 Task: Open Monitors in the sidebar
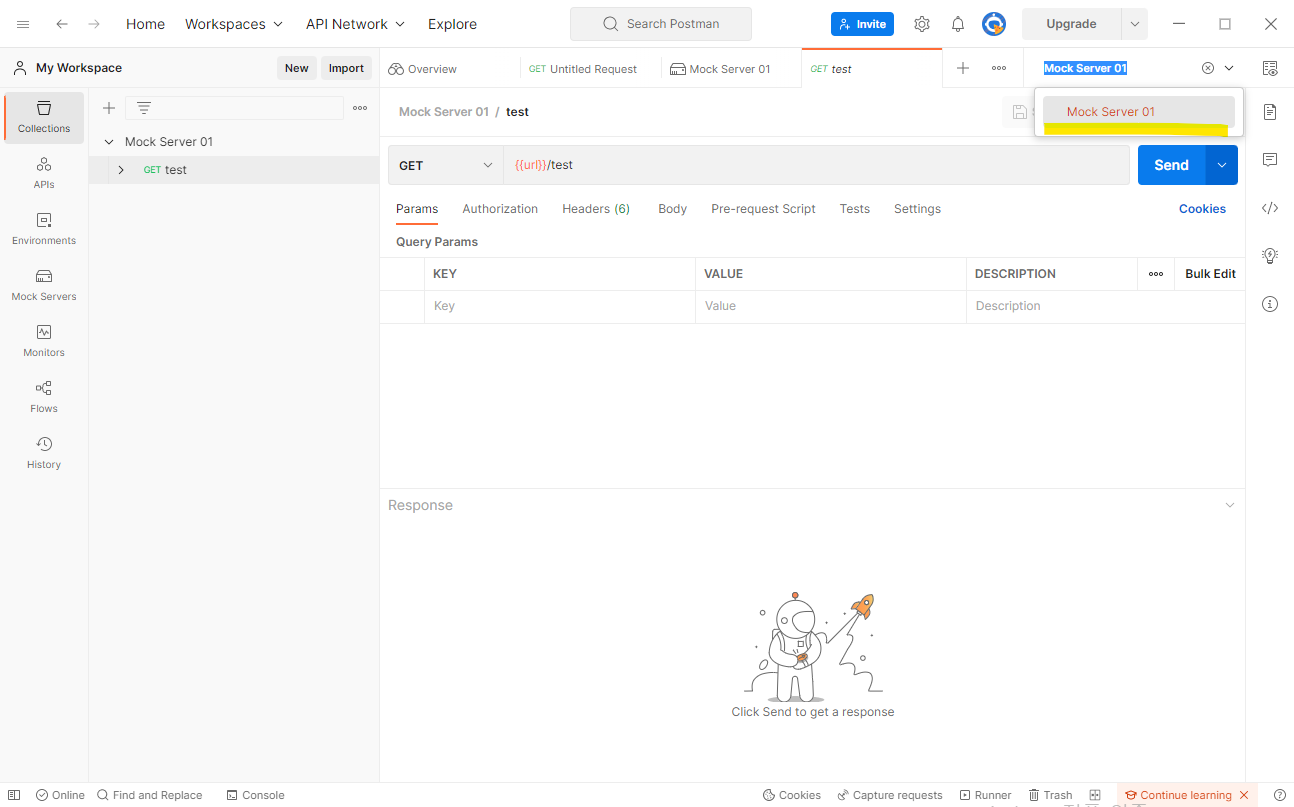point(44,341)
